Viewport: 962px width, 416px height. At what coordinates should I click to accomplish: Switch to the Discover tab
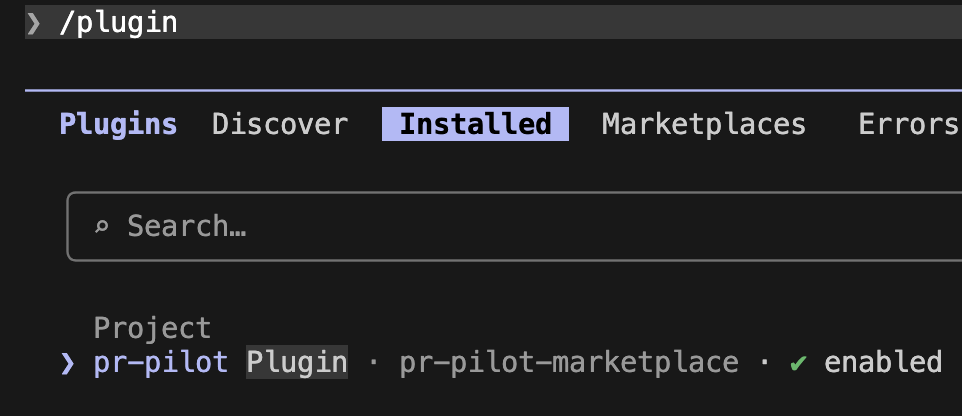[x=280, y=124]
